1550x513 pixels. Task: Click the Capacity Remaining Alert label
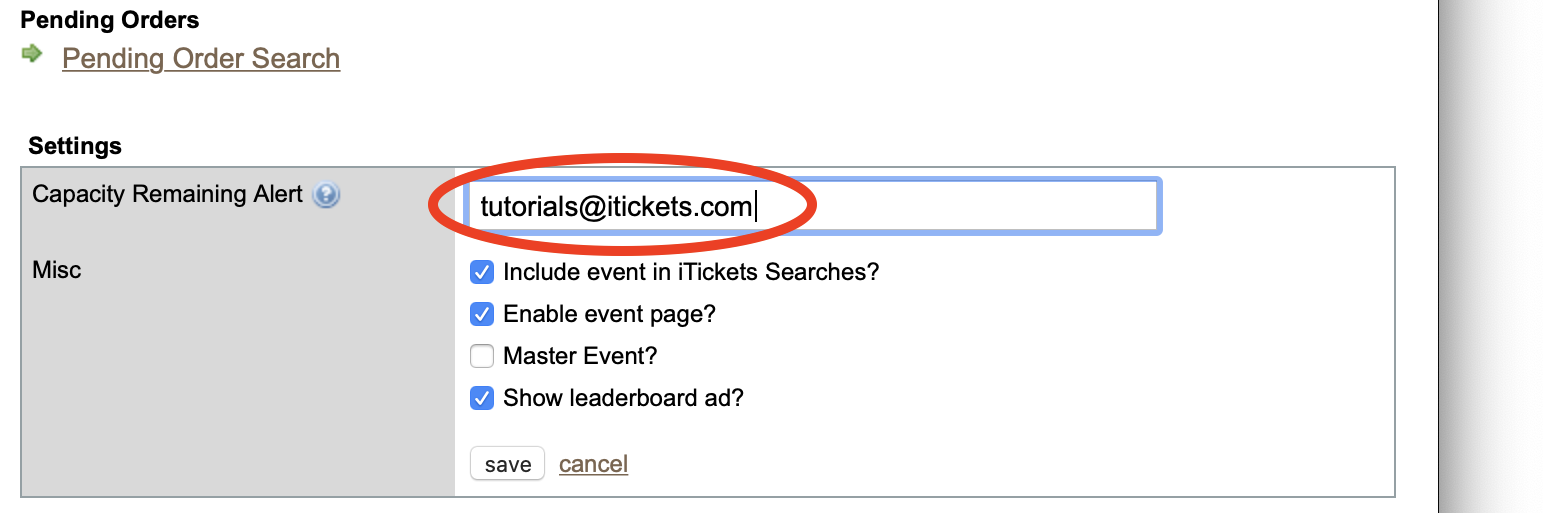click(x=167, y=194)
